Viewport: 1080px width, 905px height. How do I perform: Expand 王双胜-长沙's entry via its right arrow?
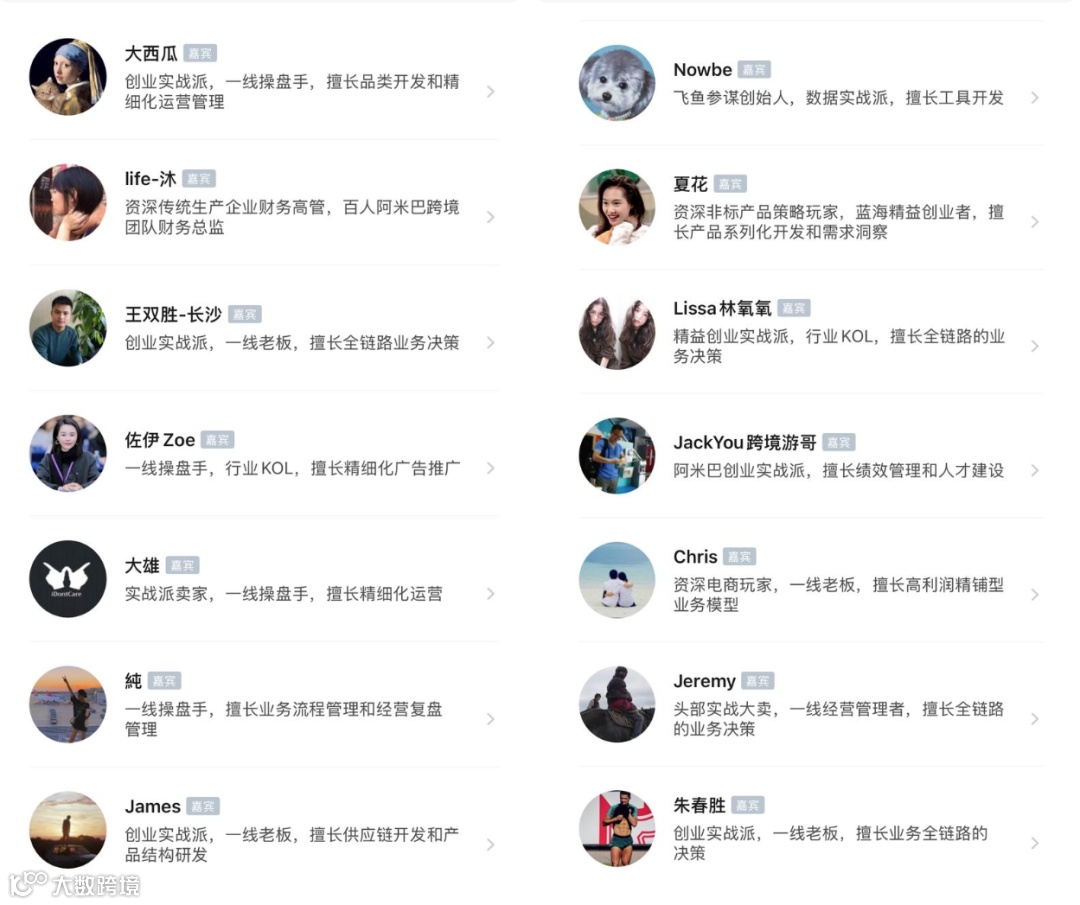tap(490, 342)
